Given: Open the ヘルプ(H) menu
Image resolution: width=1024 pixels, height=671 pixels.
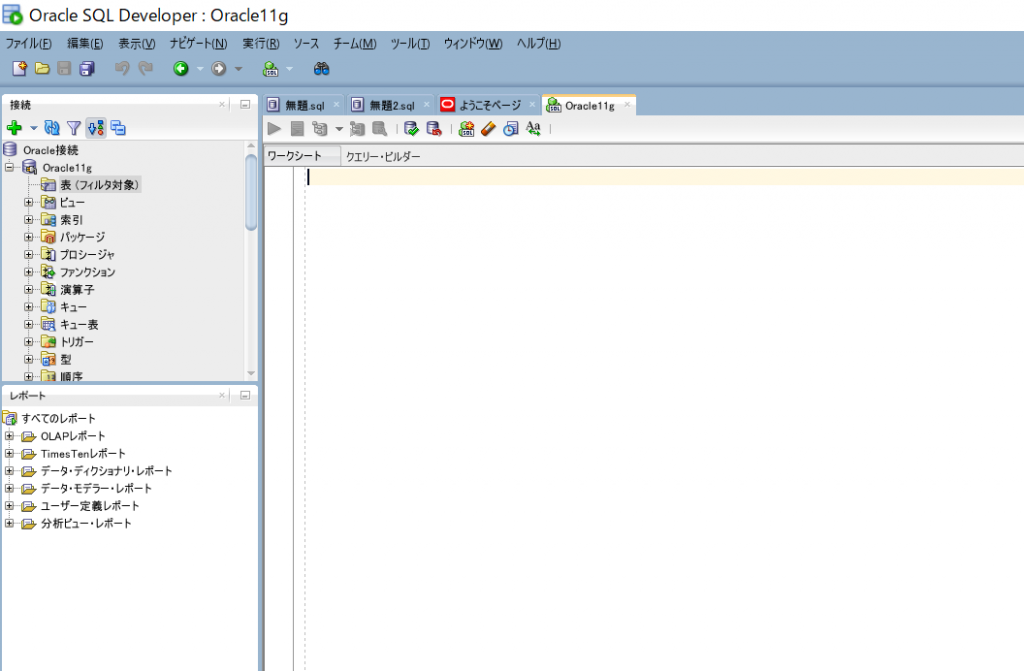Looking at the screenshot, I should tap(539, 44).
